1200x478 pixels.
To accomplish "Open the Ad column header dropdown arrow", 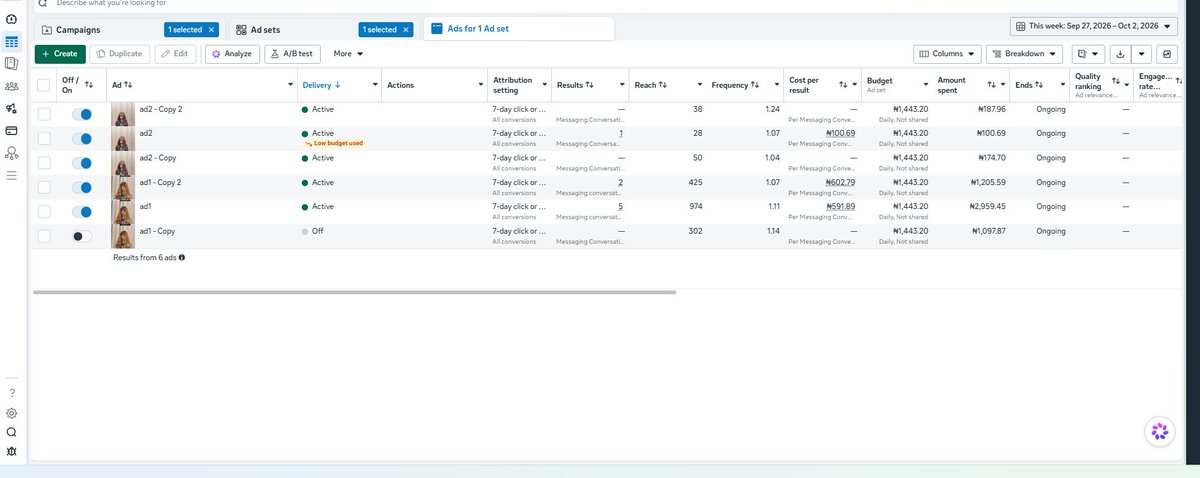I will click(x=290, y=85).
